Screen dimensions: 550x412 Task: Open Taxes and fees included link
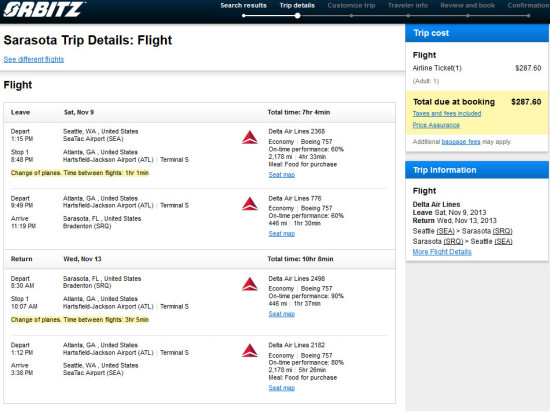coord(447,114)
